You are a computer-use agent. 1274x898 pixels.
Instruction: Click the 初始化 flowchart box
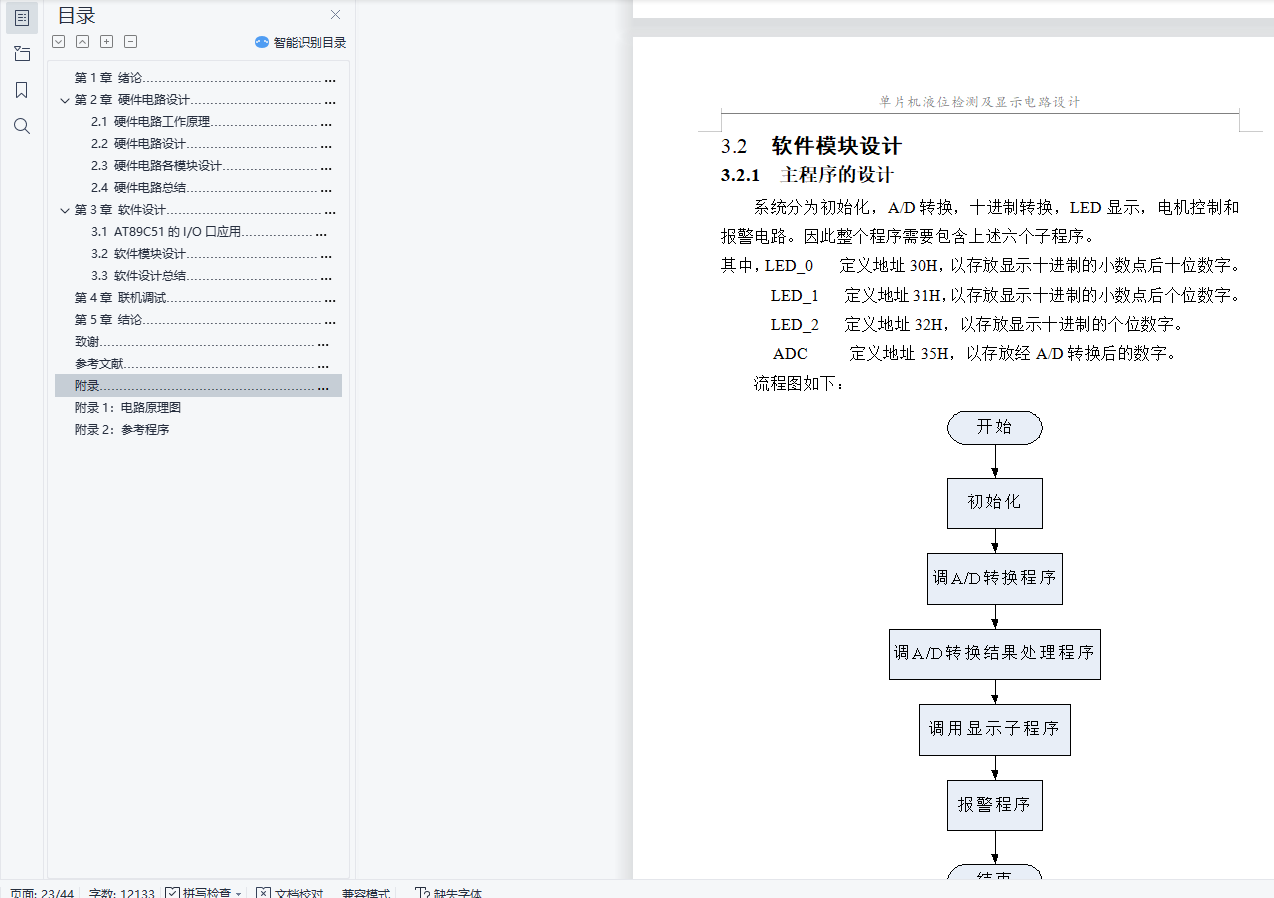[x=995, y=502]
